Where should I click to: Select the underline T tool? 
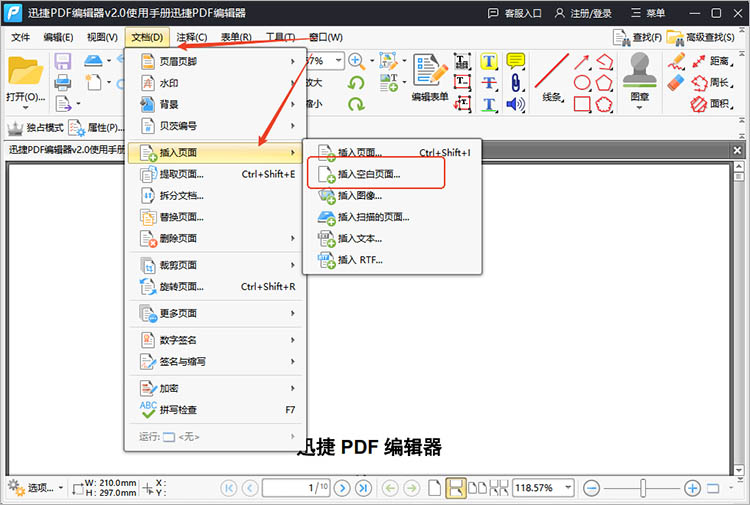(489, 104)
